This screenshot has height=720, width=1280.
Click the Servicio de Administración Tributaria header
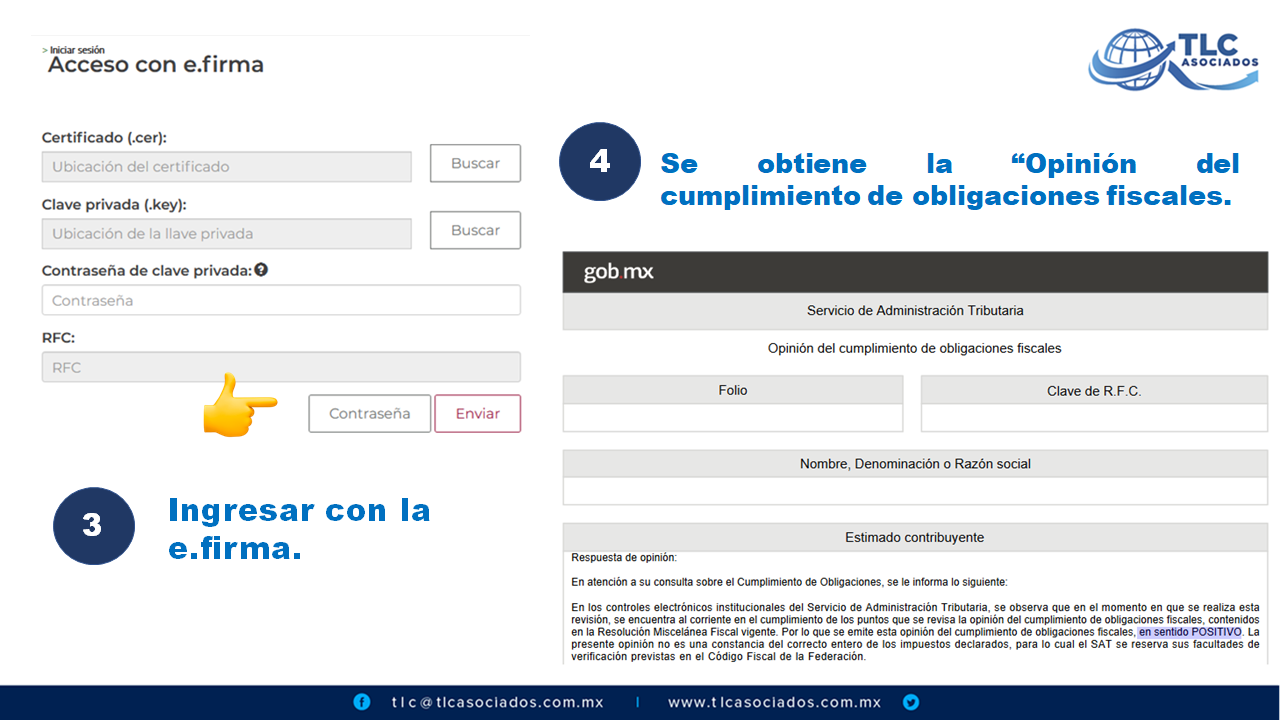915,311
